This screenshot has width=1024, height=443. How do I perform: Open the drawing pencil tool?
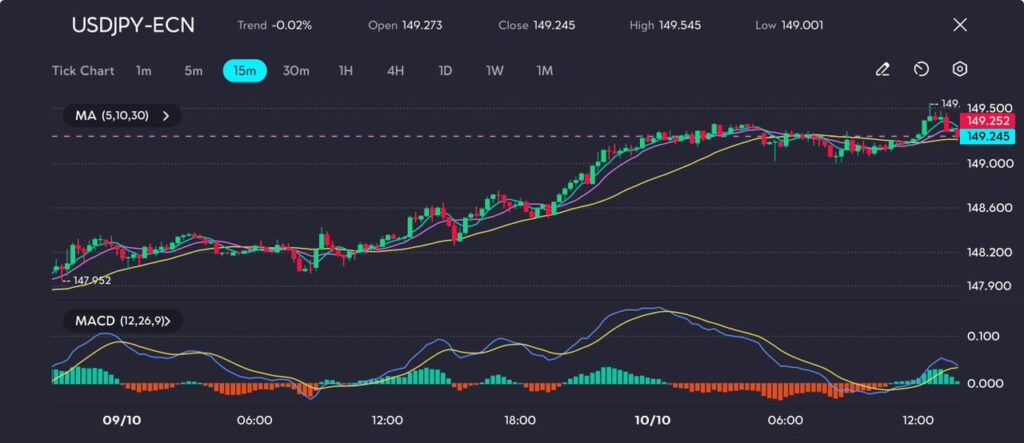pyautogui.click(x=882, y=70)
